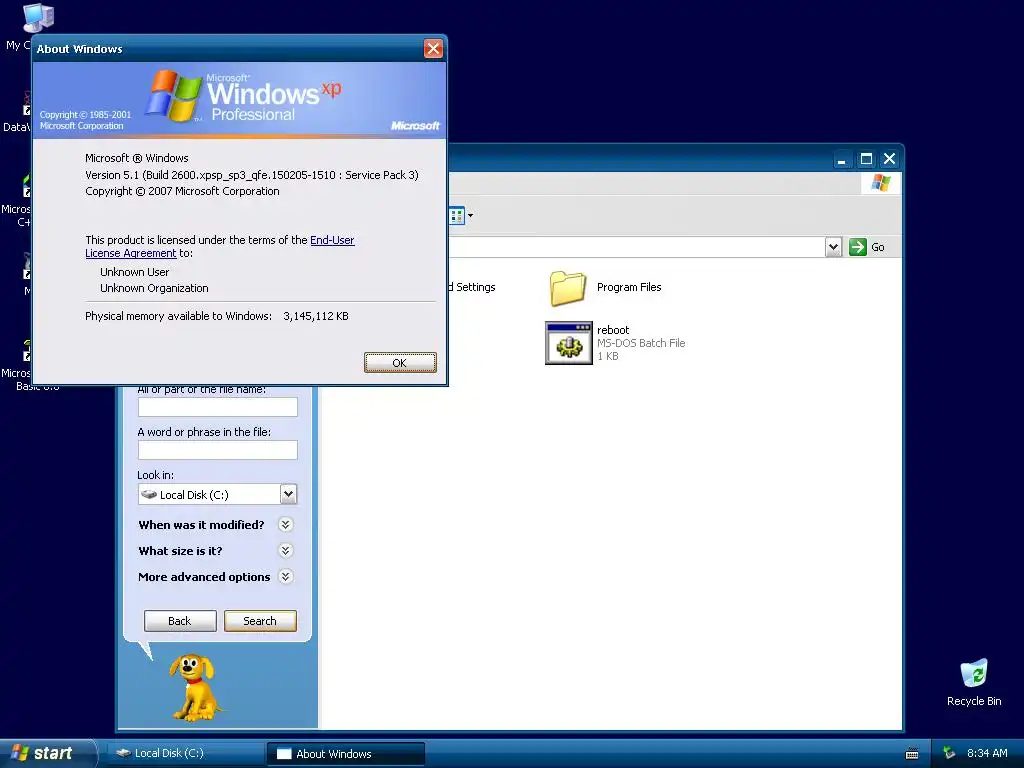1024x768 pixels.
Task: Open the Look in drive dropdown
Action: click(x=288, y=494)
